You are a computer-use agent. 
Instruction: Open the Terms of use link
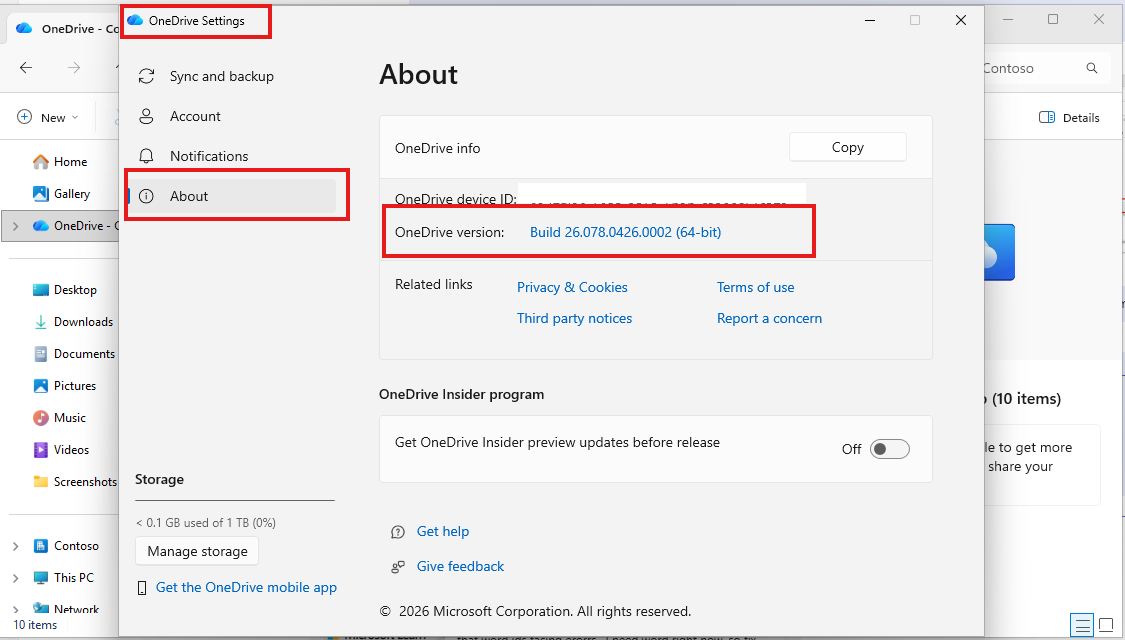point(755,287)
